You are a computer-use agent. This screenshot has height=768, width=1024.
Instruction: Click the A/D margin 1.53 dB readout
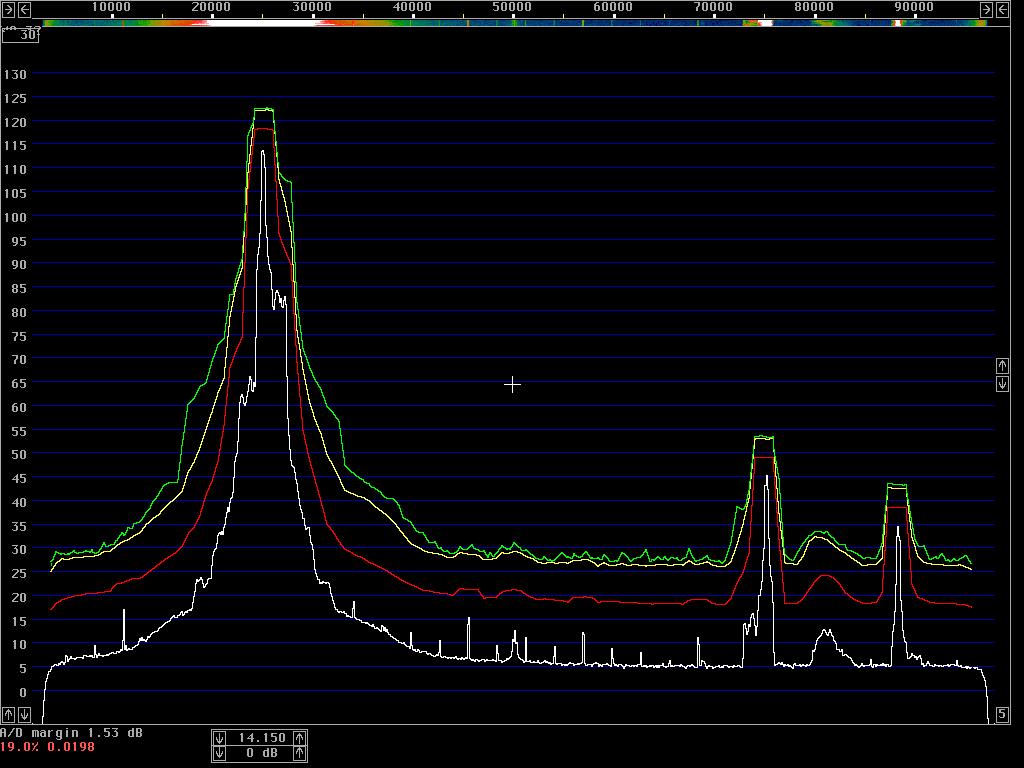pyautogui.click(x=71, y=733)
